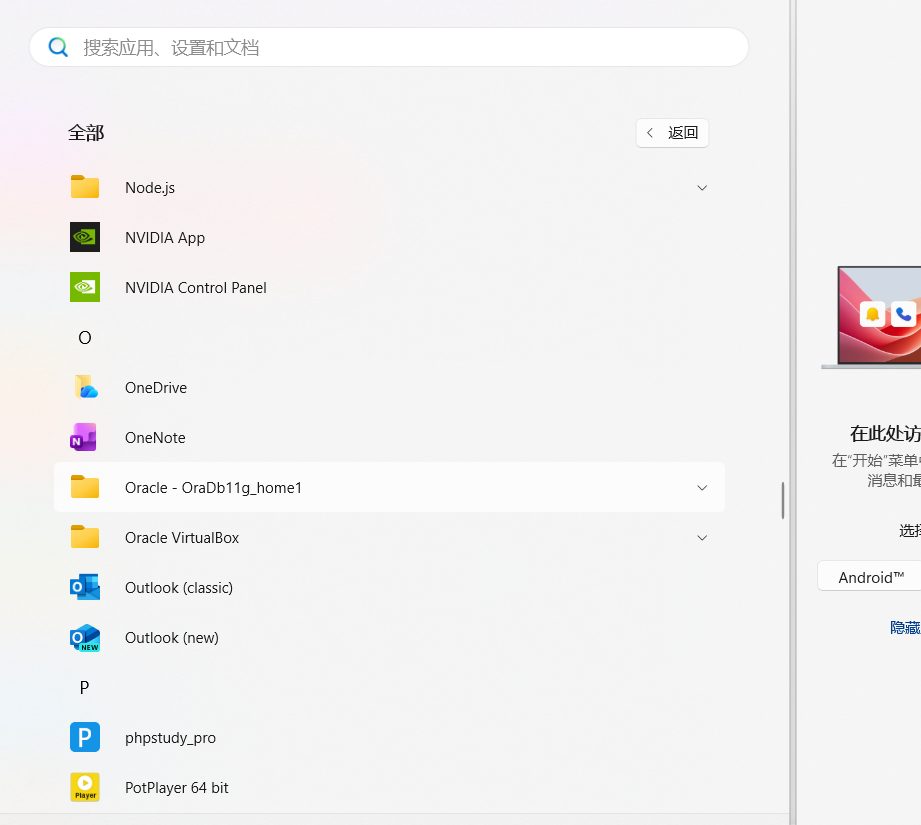Open phpstudy_pro icon
The image size is (921, 825).
[85, 737]
